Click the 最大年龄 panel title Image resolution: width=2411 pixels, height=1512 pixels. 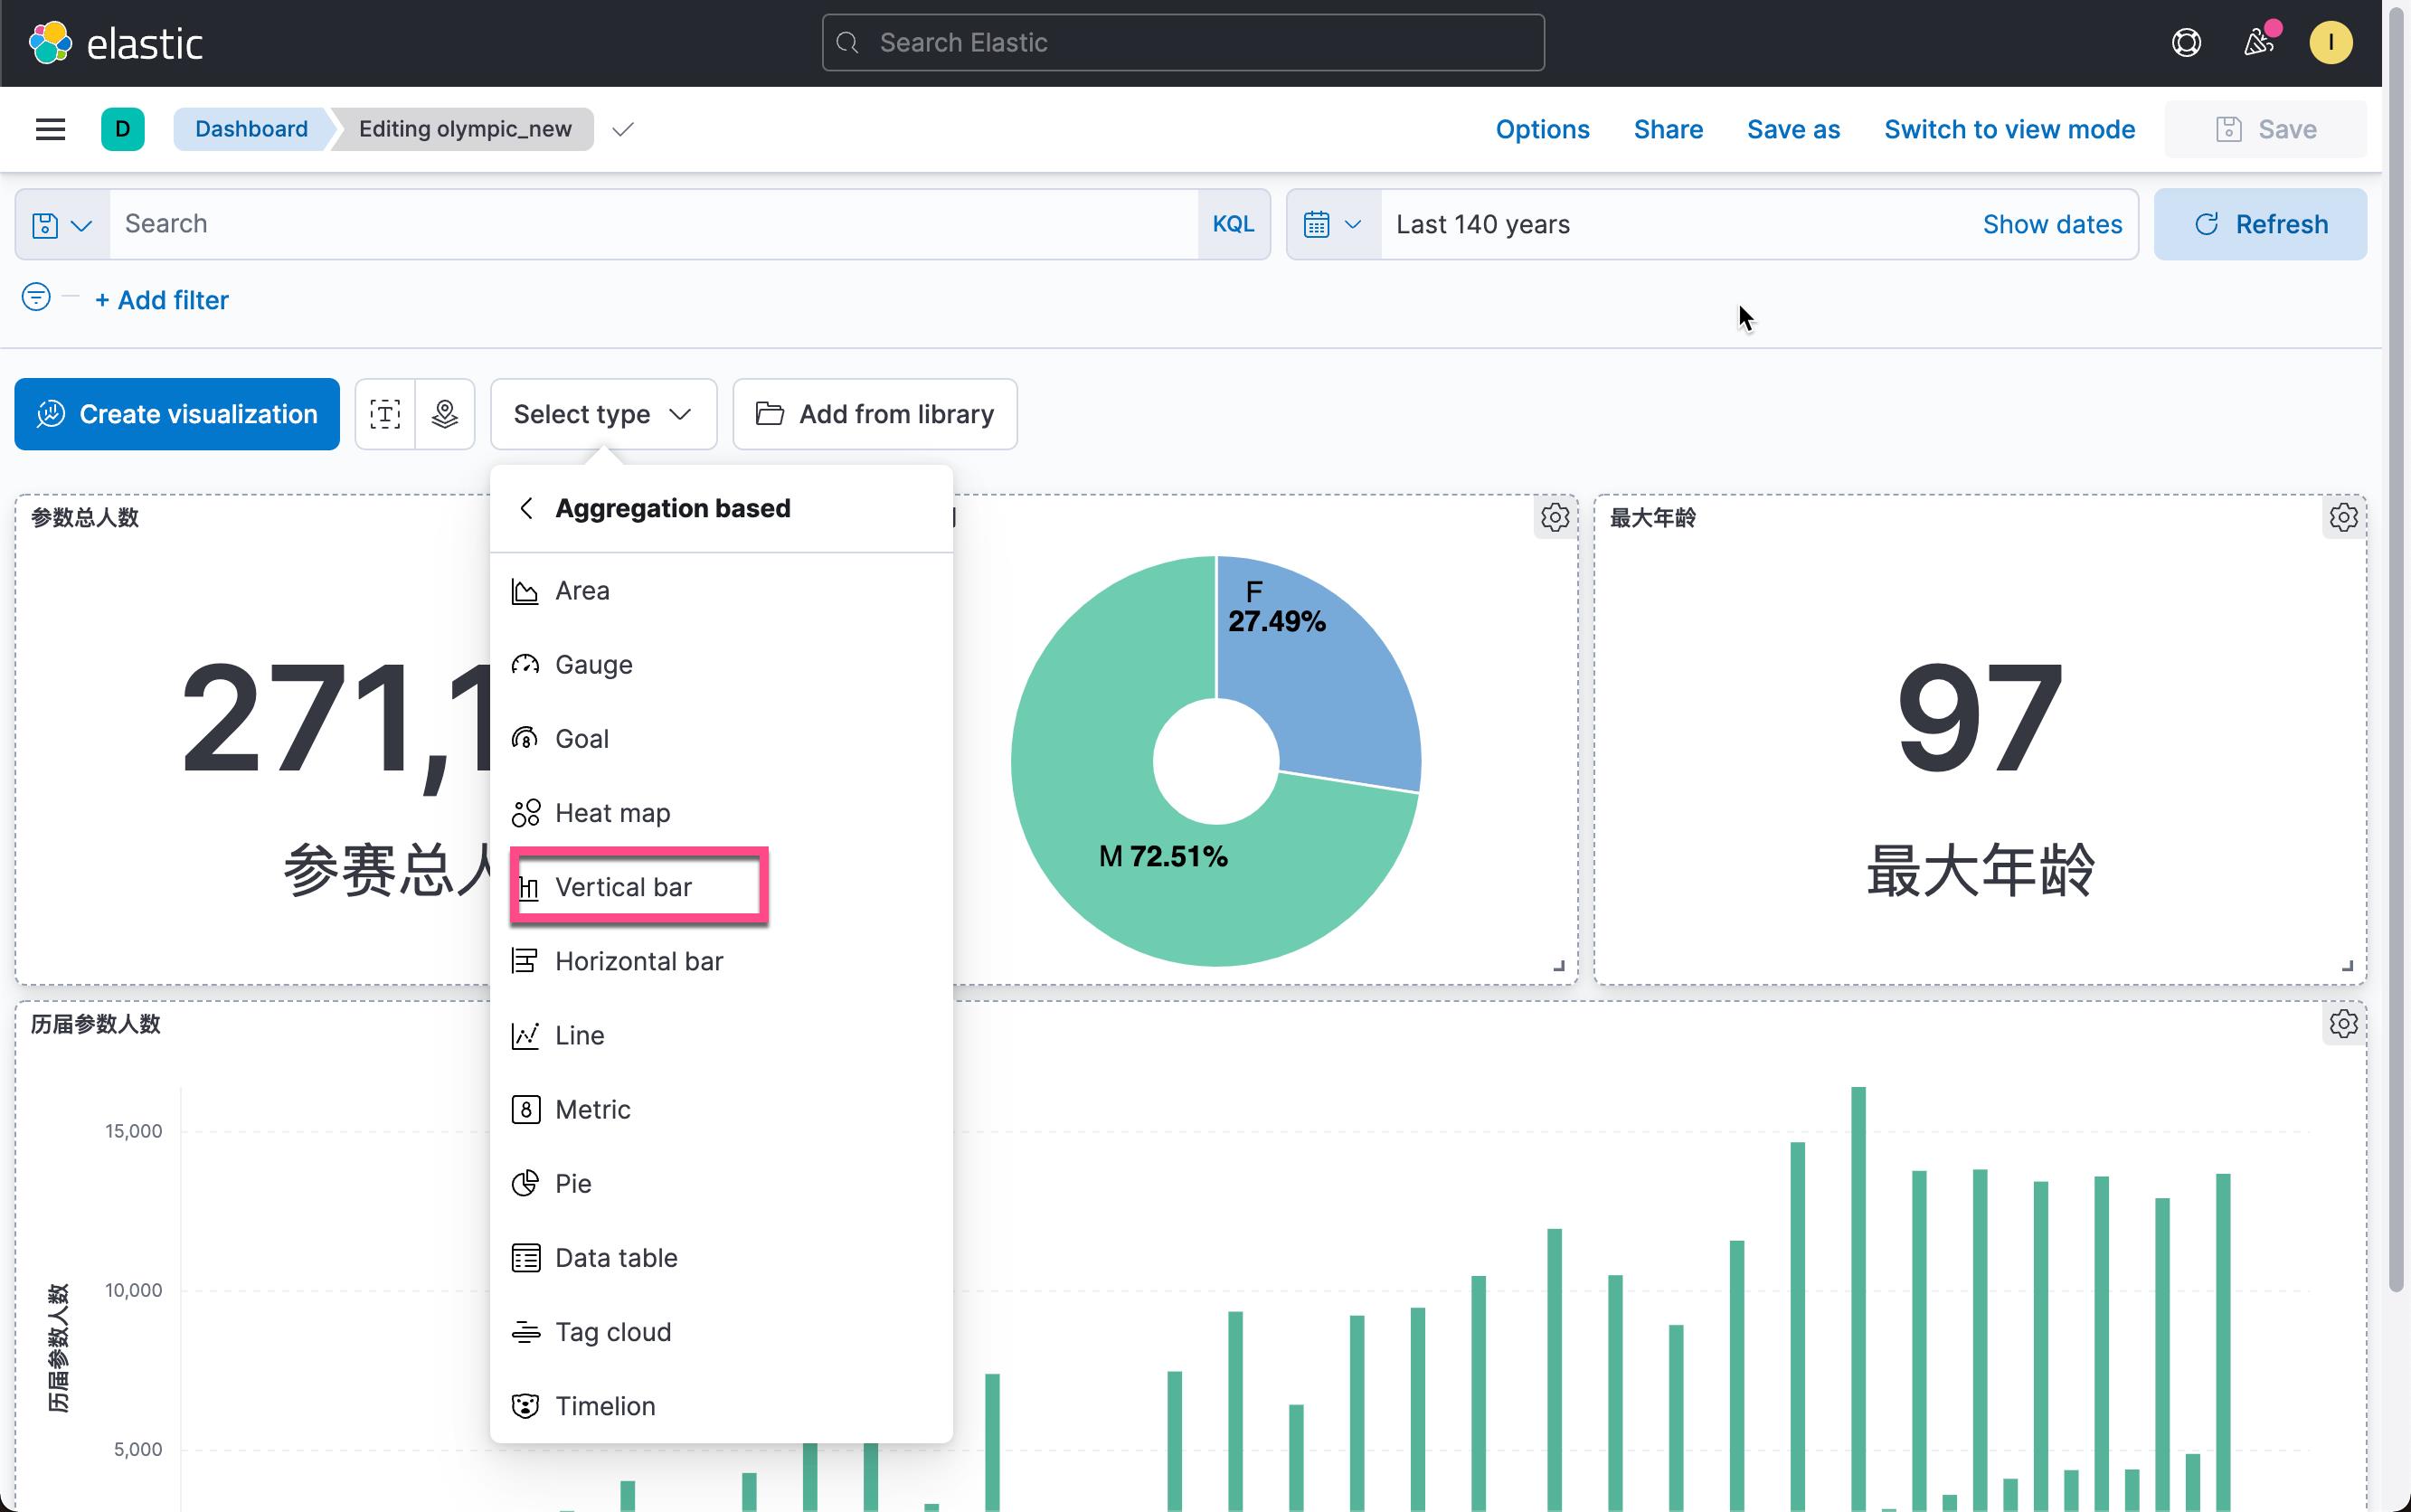pos(1652,517)
